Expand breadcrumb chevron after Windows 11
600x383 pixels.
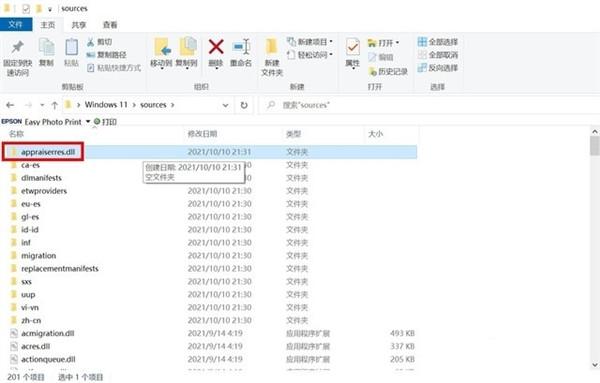pos(134,105)
